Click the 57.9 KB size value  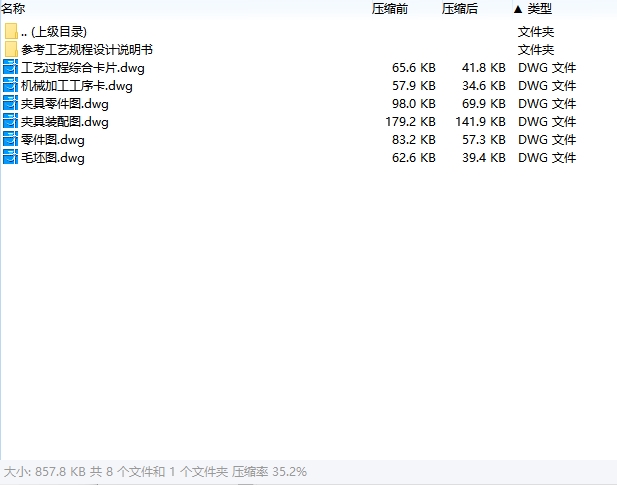[x=414, y=86]
